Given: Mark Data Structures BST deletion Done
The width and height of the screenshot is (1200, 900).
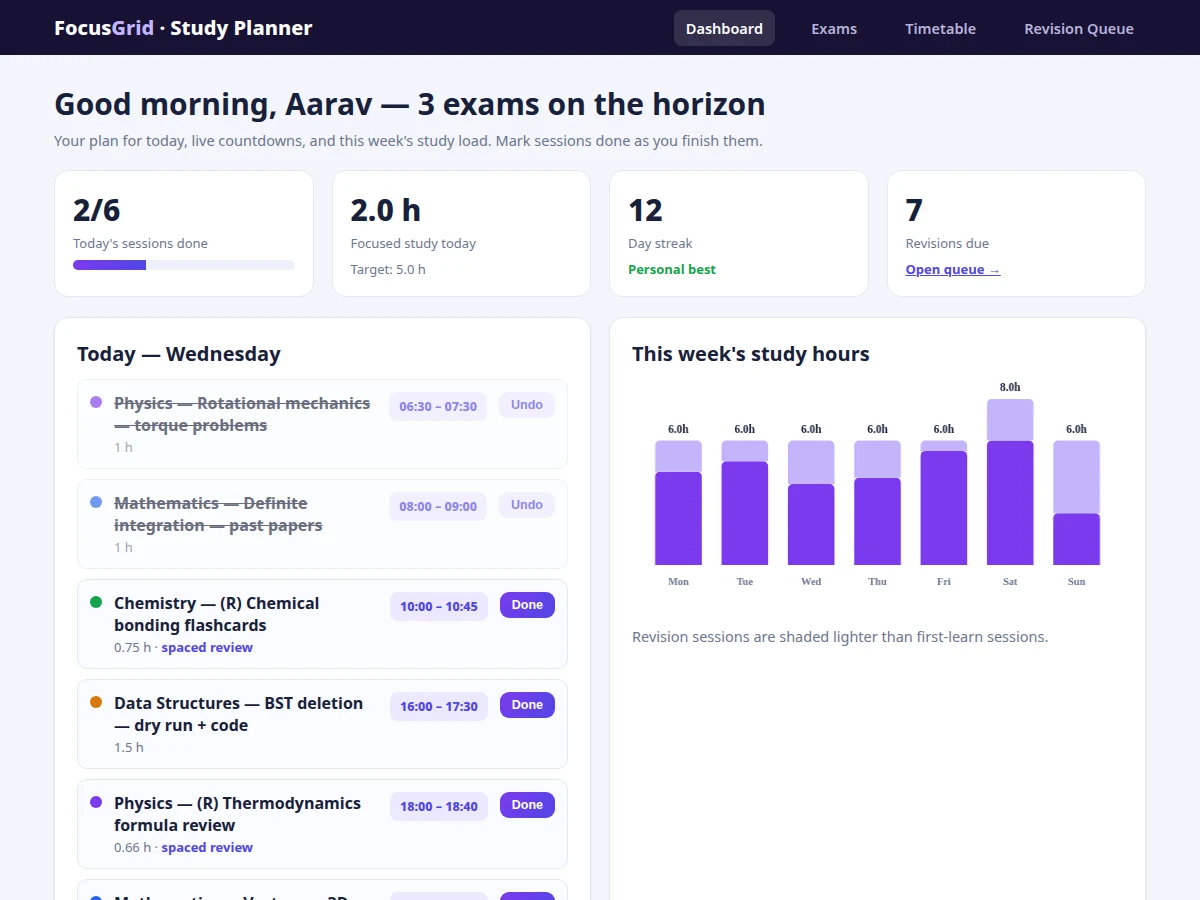Looking at the screenshot, I should point(527,705).
